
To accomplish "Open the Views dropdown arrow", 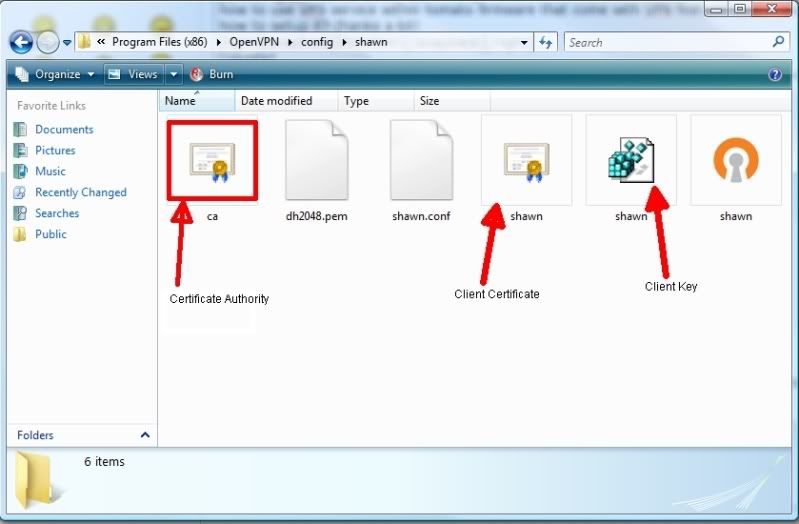I will click(x=173, y=74).
